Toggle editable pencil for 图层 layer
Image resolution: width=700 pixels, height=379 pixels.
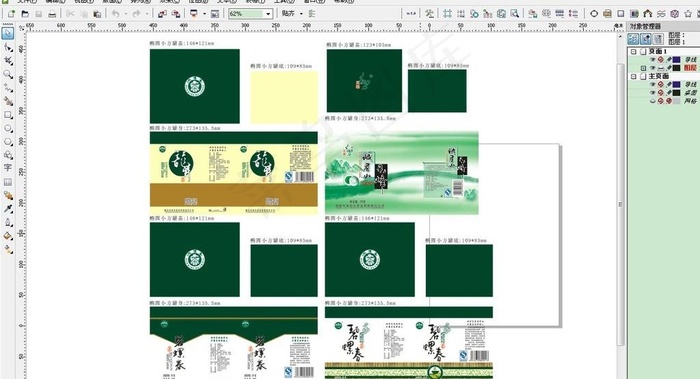(x=669, y=68)
